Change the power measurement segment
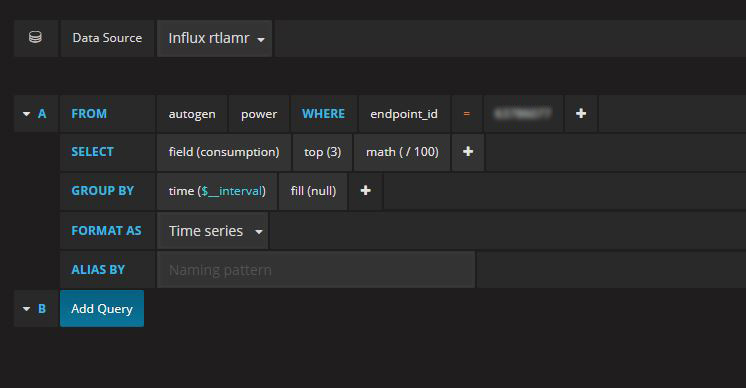 [259, 114]
